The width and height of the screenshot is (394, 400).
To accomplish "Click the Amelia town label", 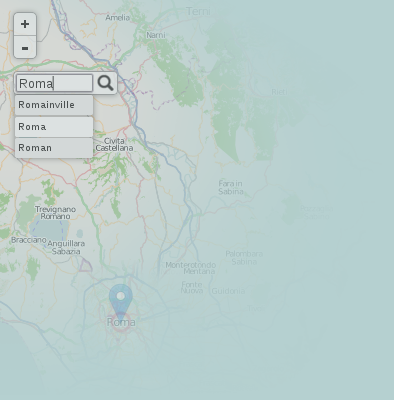I will coord(118,17).
